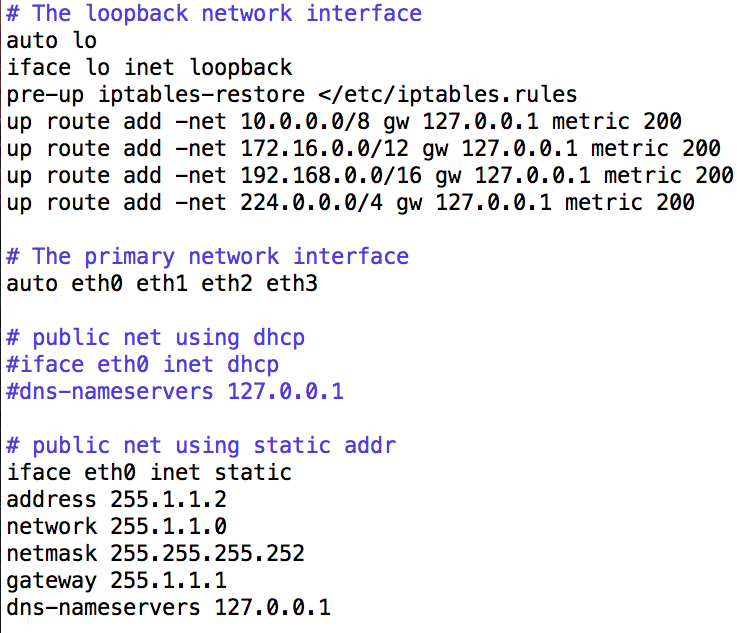Click the 224.0.0.0/4 multicast route
737x633 pixels.
click(350, 203)
